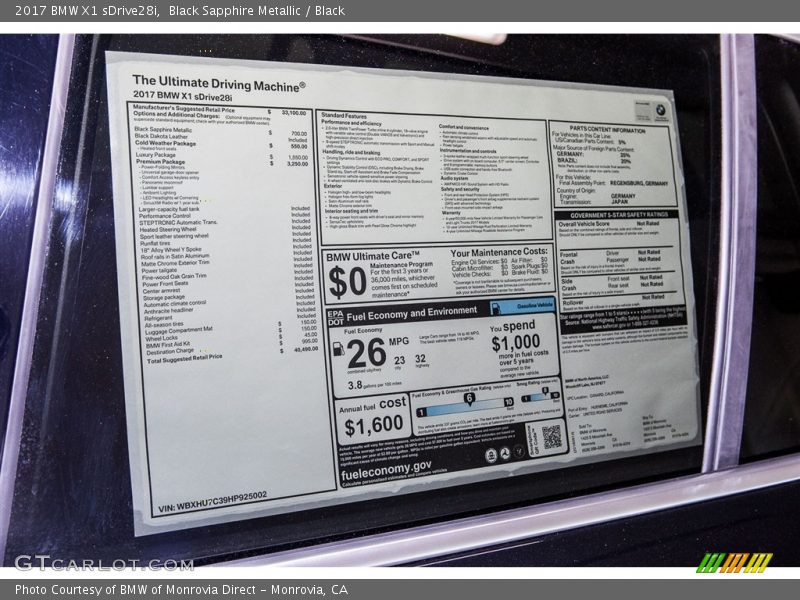The width and height of the screenshot is (800, 600).
Task: Click the '23' city MPG value
Action: click(x=399, y=360)
